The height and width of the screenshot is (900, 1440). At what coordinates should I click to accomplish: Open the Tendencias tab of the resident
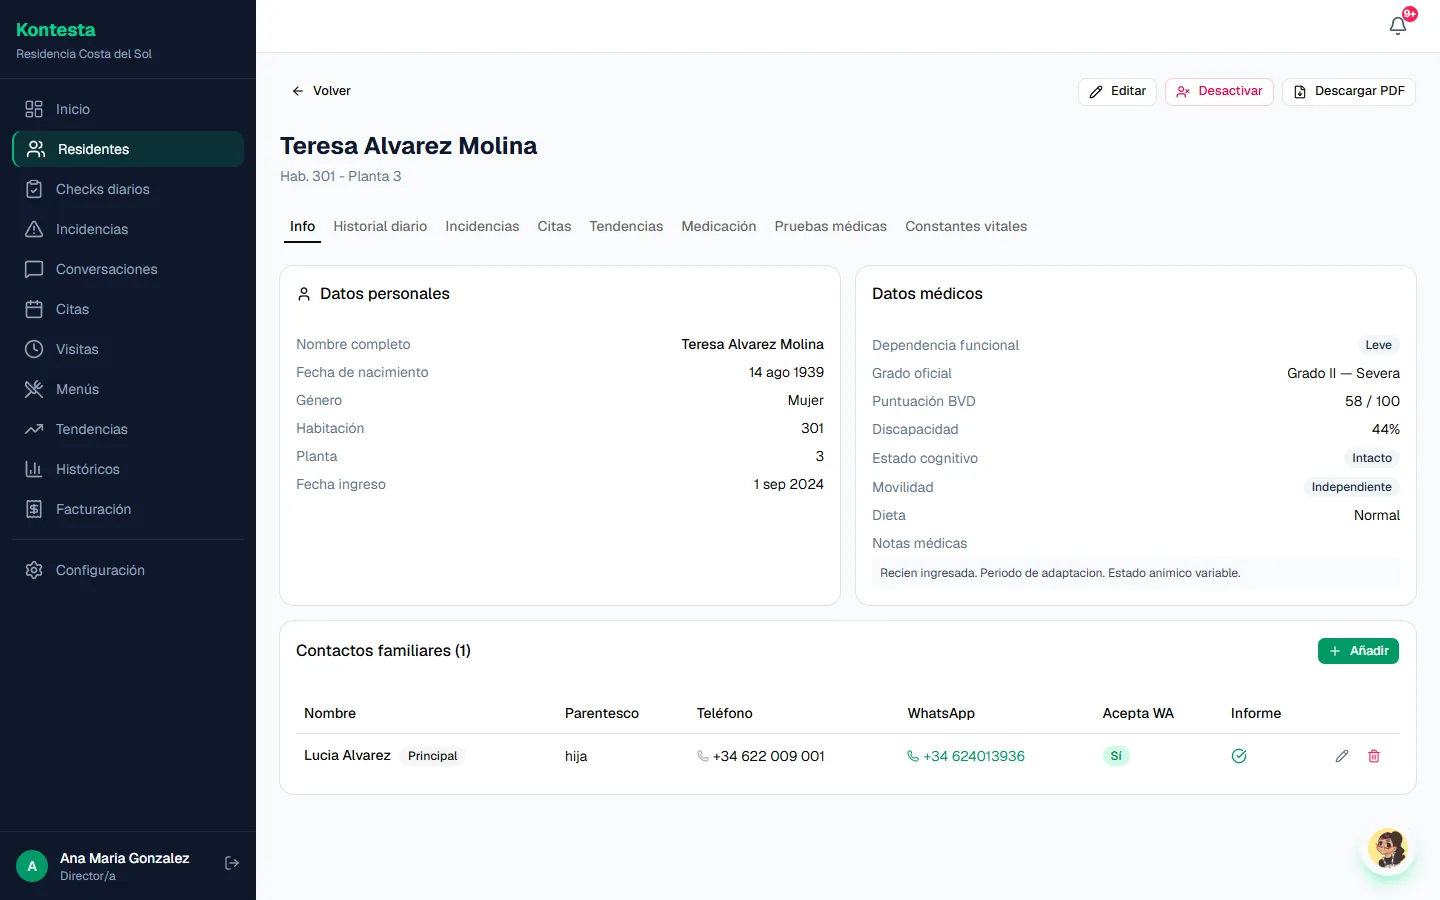coord(626,226)
